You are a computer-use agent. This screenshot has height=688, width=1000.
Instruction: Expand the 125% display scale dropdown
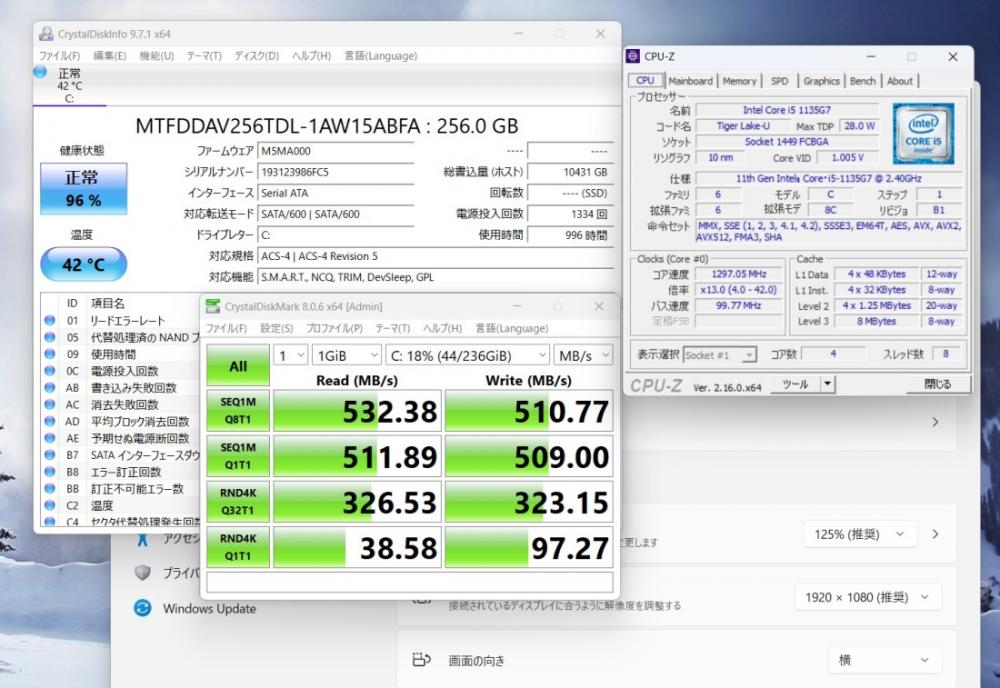(x=860, y=534)
